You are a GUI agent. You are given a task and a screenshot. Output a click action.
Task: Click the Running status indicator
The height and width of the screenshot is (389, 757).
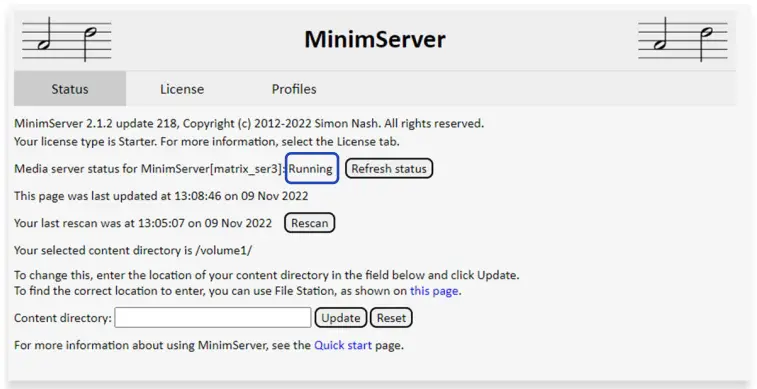coord(311,168)
